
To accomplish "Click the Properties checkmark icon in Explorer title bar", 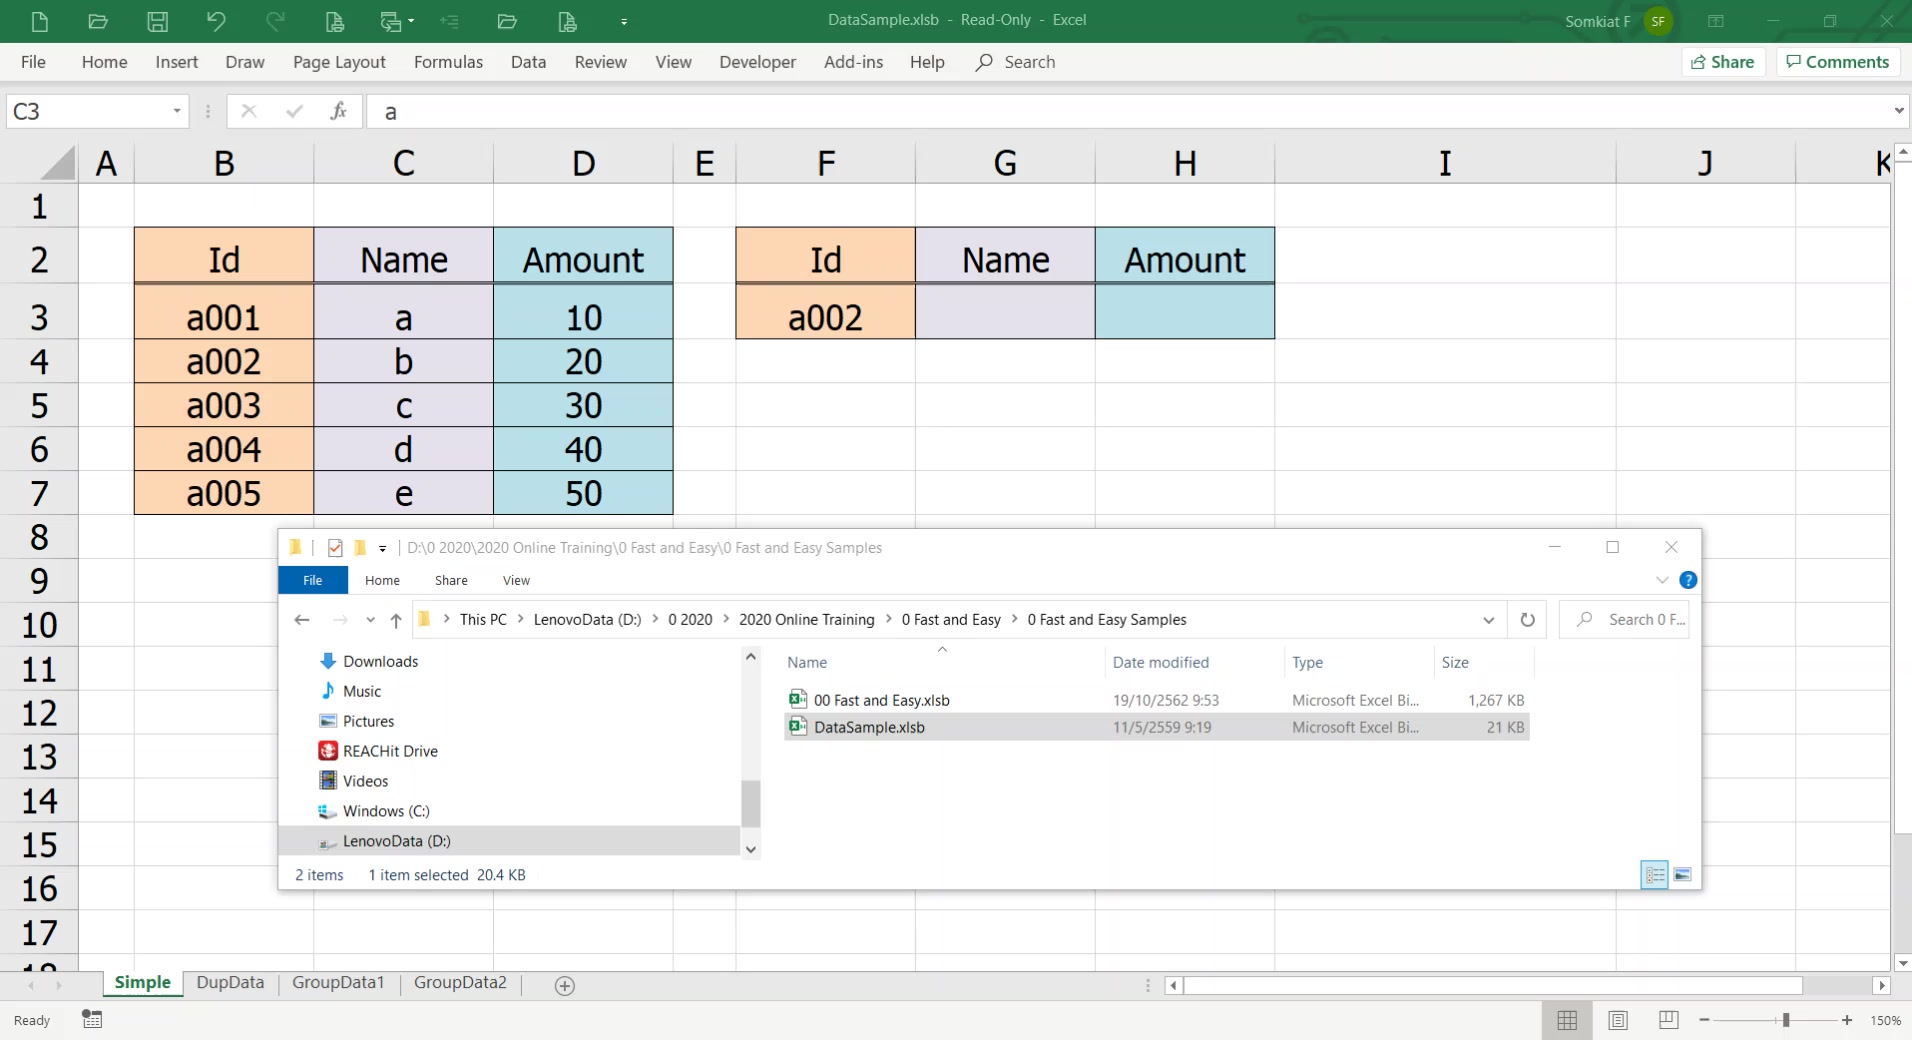I will 335,548.
